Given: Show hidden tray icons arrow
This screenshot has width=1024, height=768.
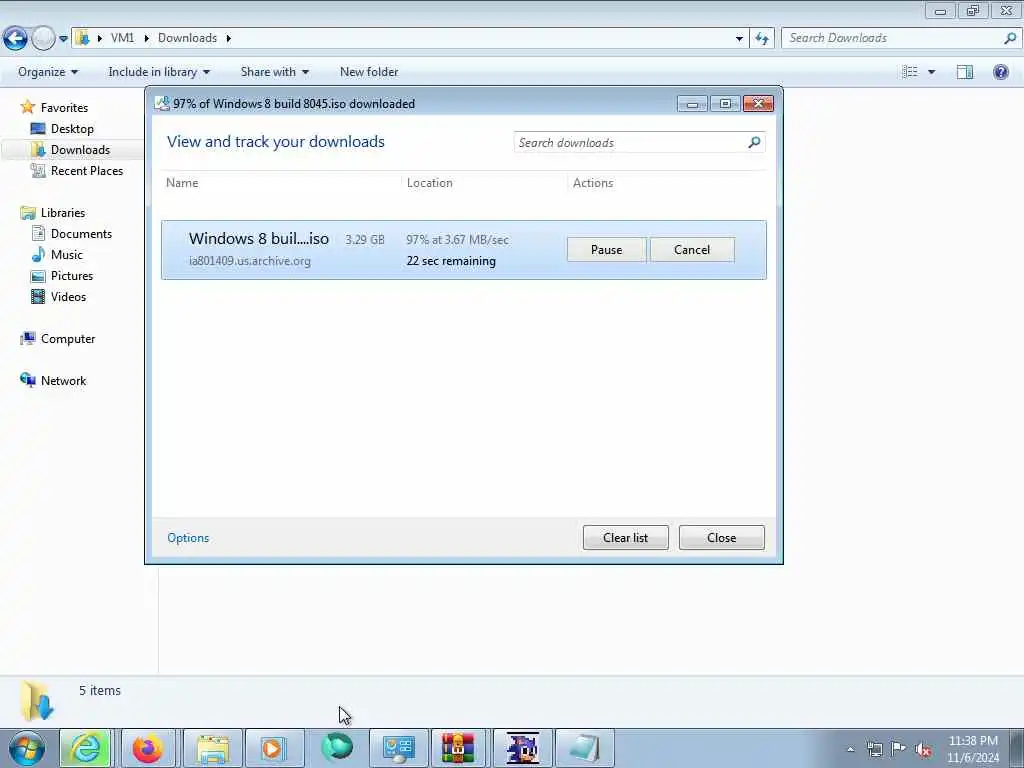Looking at the screenshot, I should point(850,750).
